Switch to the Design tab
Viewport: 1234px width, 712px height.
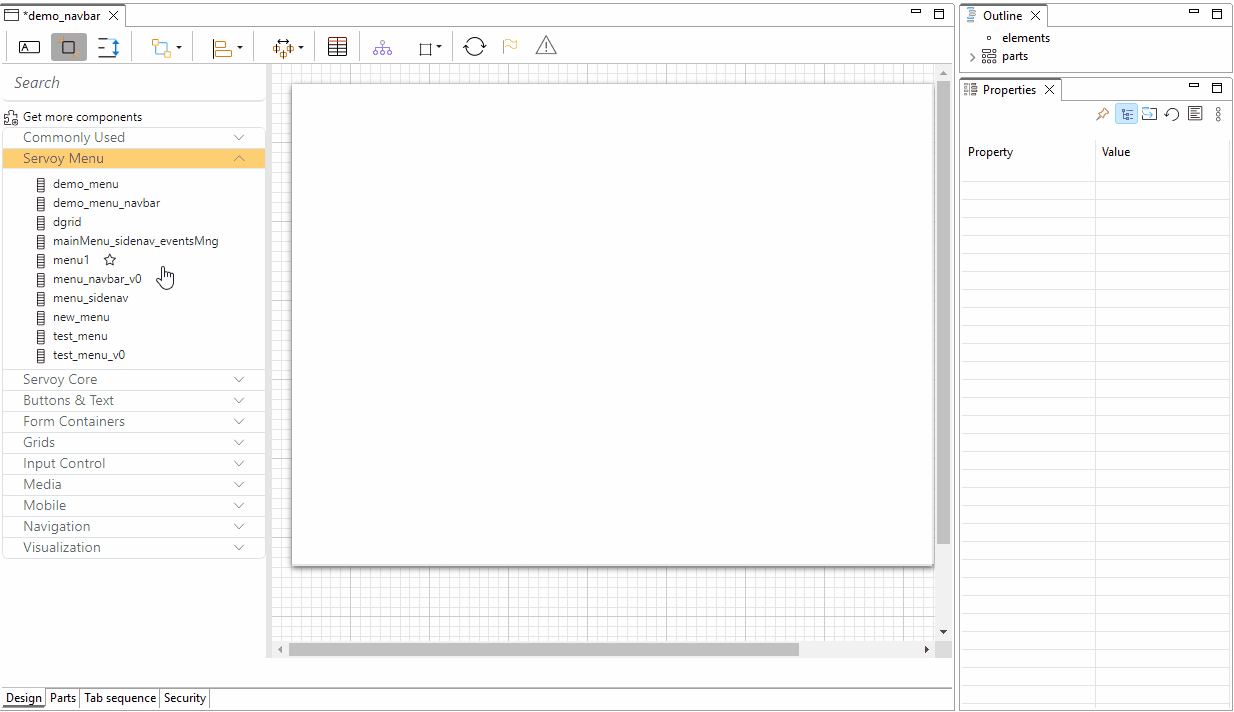(x=24, y=698)
